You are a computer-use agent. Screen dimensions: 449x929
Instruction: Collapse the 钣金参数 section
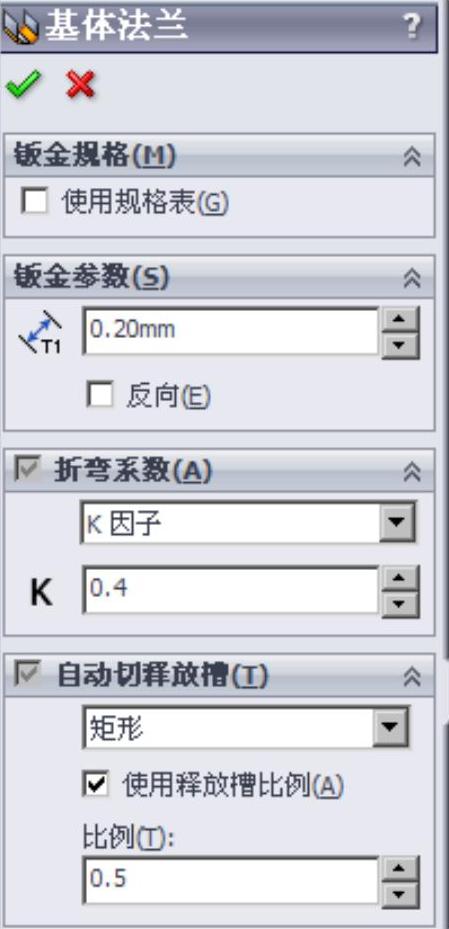pyautogui.click(x=412, y=277)
